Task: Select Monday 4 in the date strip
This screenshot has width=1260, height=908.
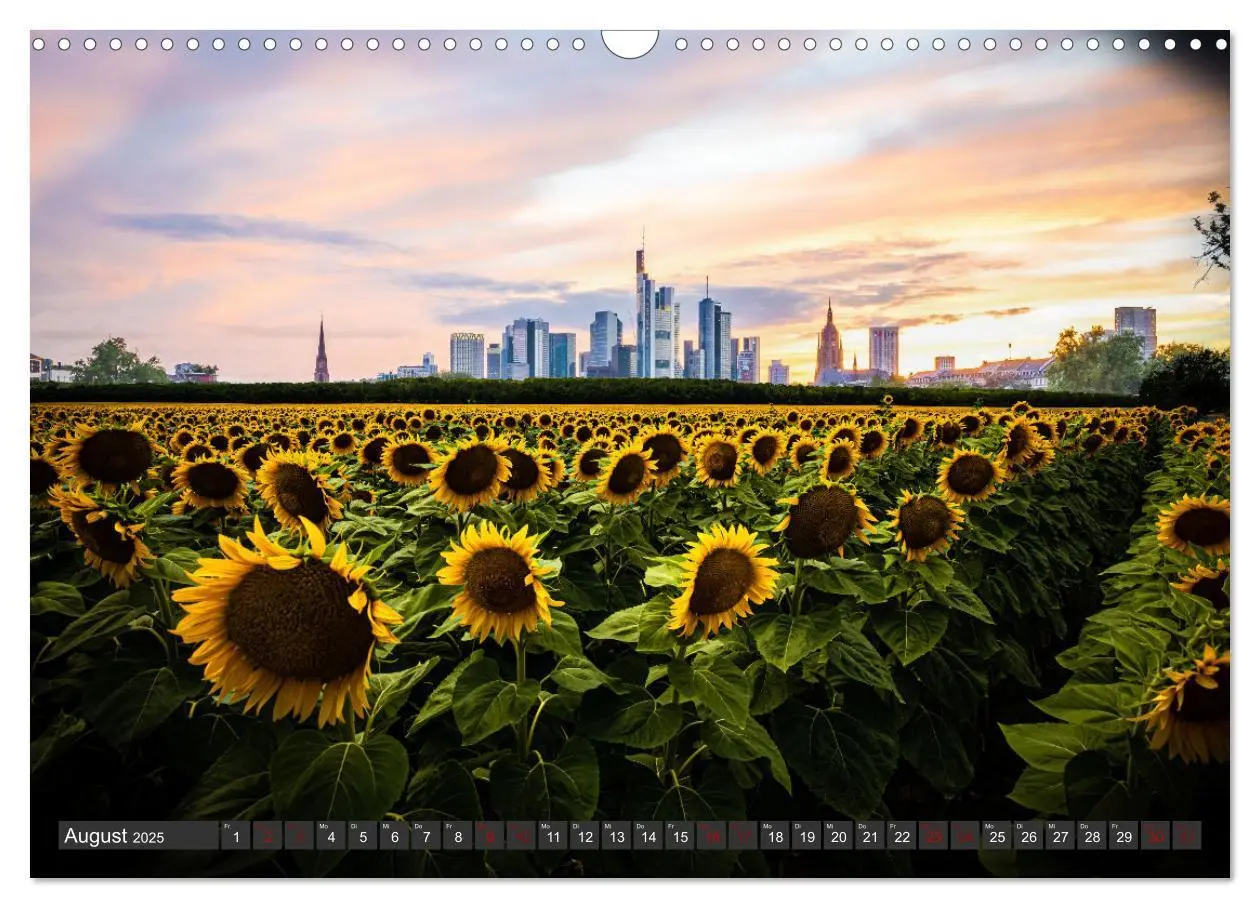Action: (x=330, y=836)
